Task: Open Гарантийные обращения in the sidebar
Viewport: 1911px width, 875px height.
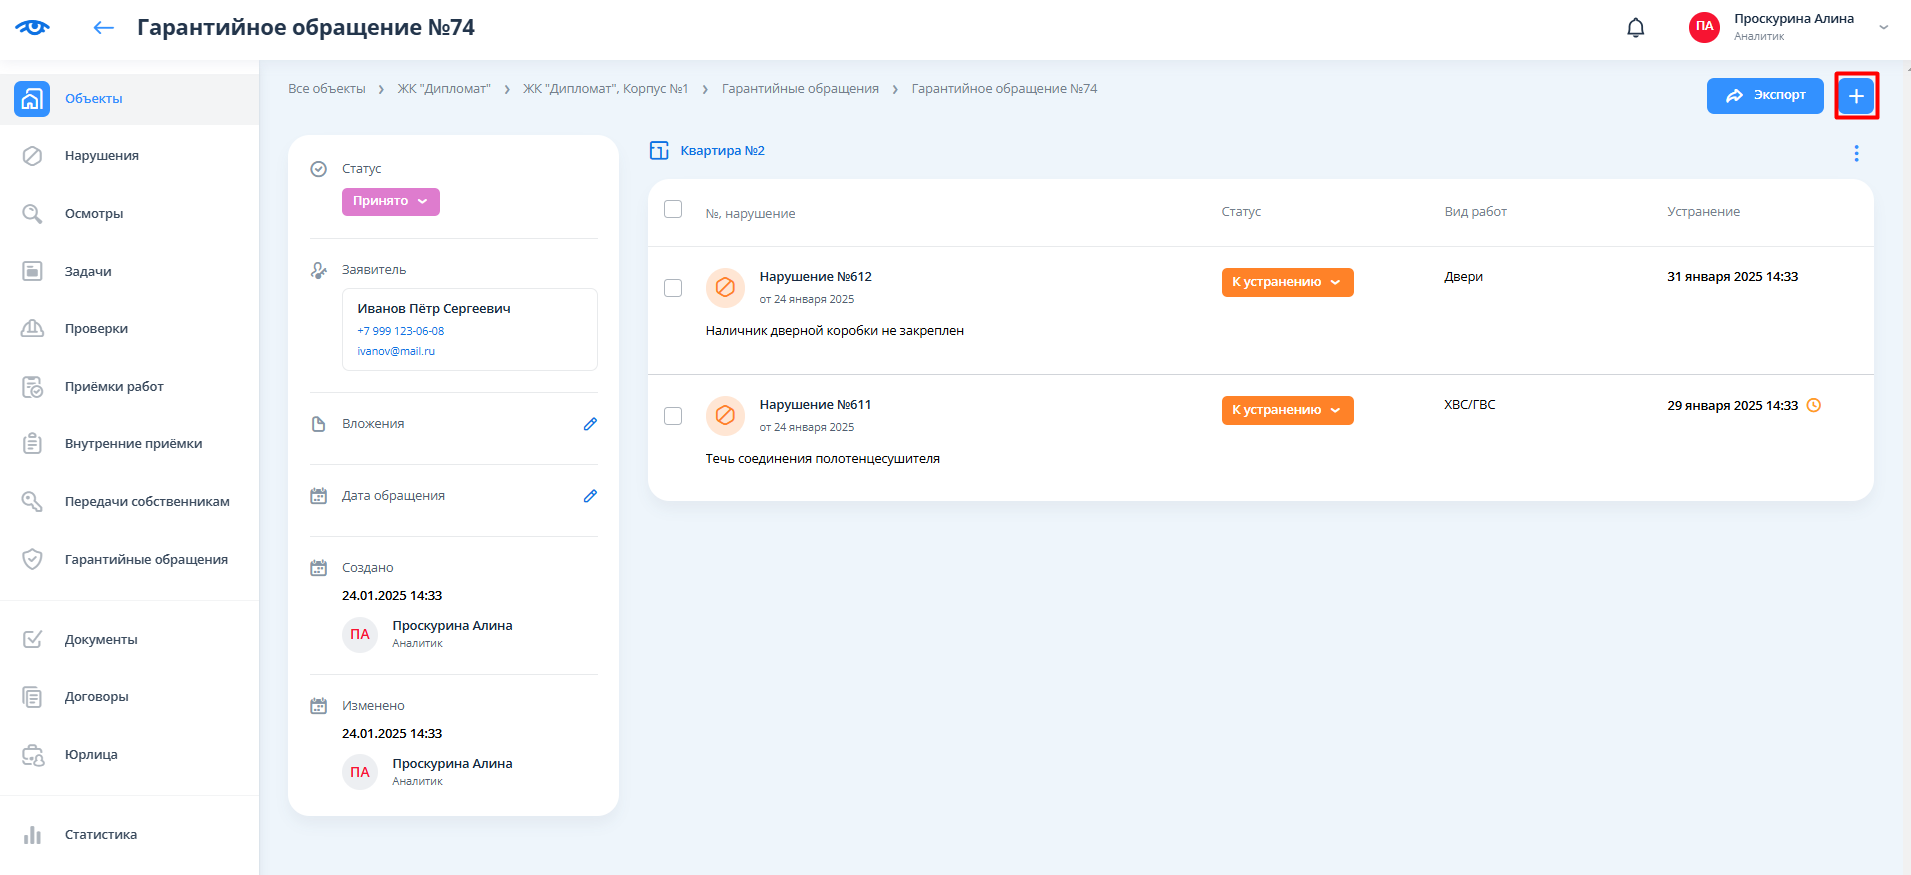Action: 146,560
